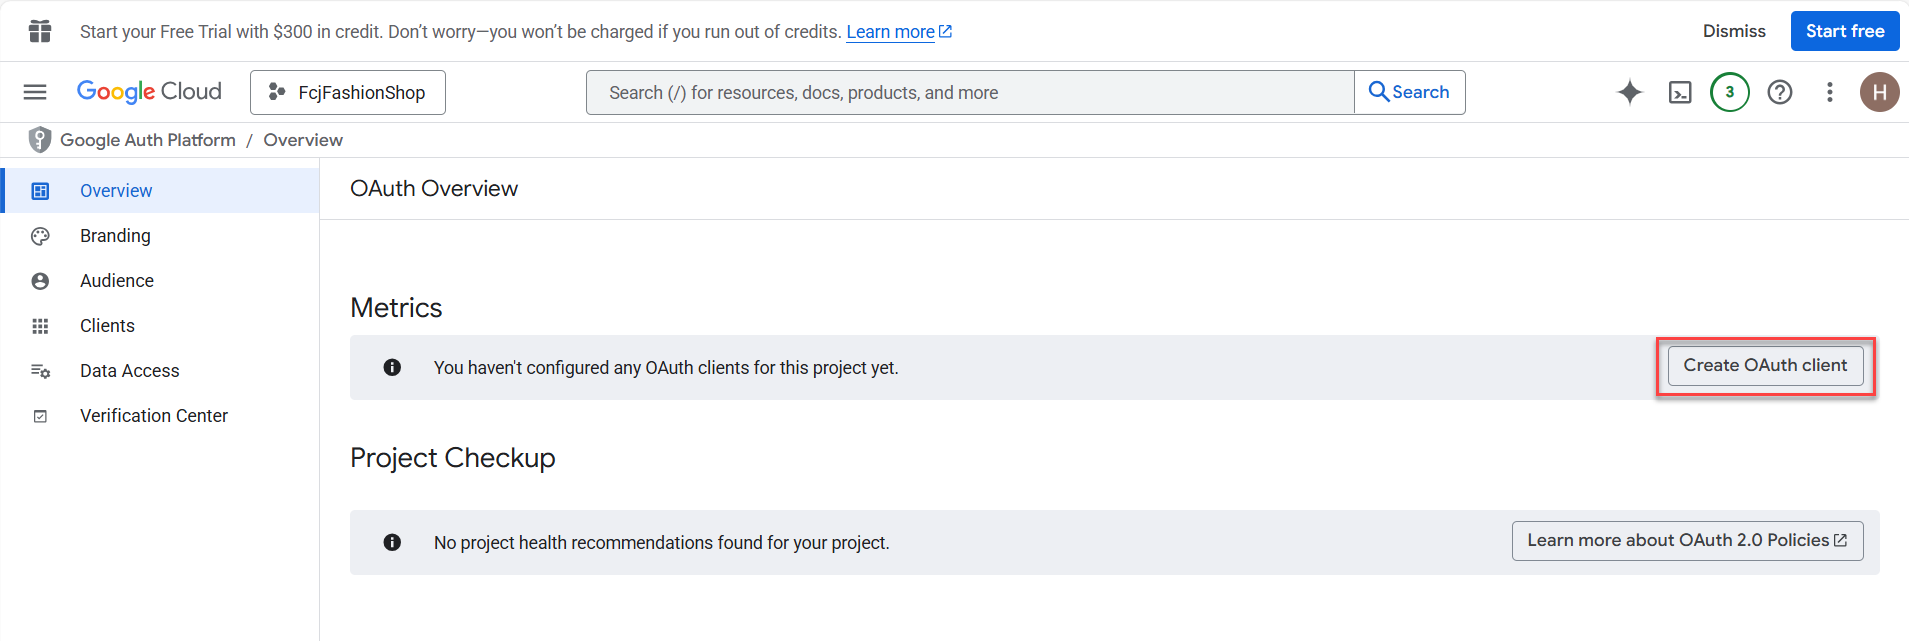Click the Branding palette icon
Image resolution: width=1909 pixels, height=641 pixels.
[x=40, y=236]
